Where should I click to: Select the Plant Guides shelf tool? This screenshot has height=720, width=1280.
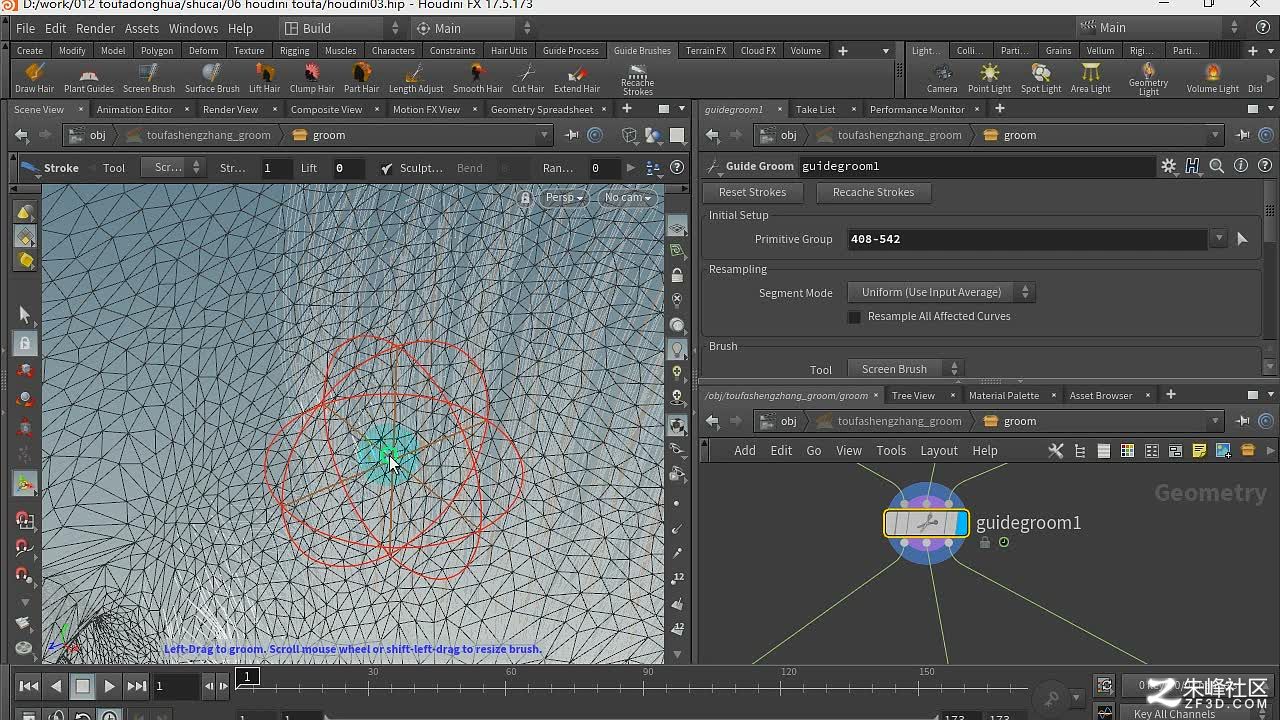(89, 78)
